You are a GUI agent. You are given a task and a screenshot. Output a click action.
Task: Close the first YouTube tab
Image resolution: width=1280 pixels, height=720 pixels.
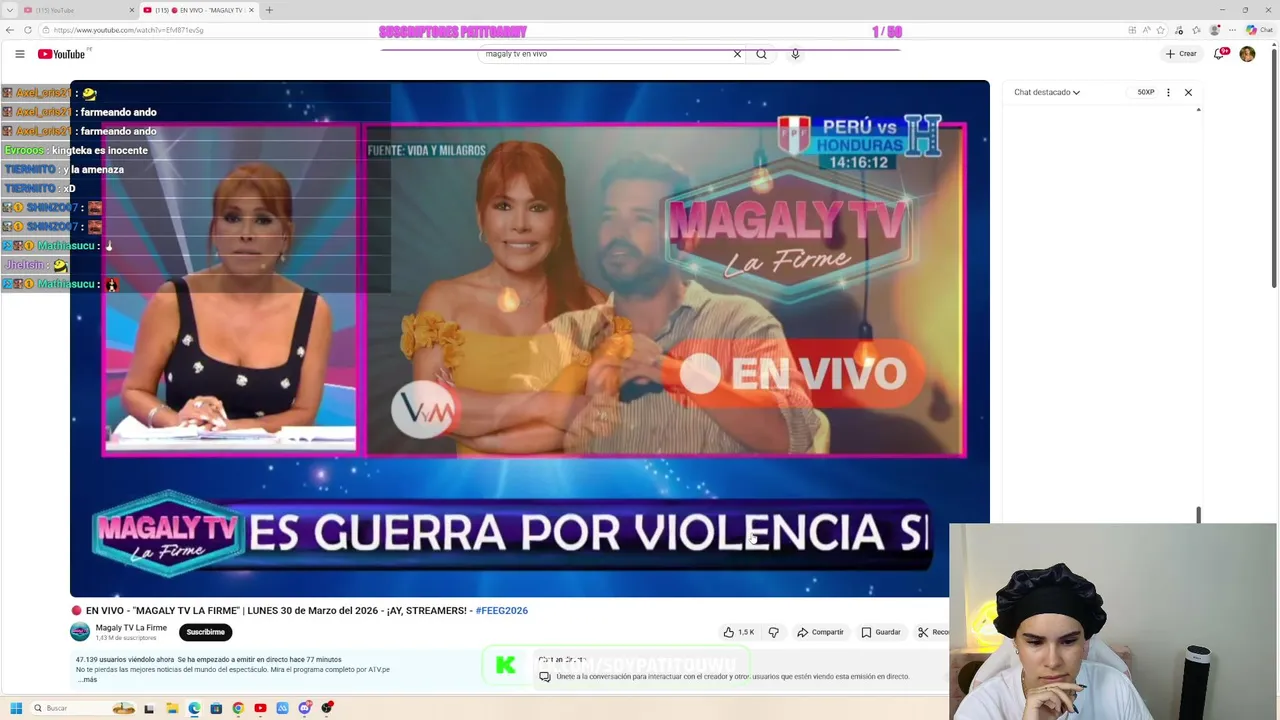[x=132, y=10]
